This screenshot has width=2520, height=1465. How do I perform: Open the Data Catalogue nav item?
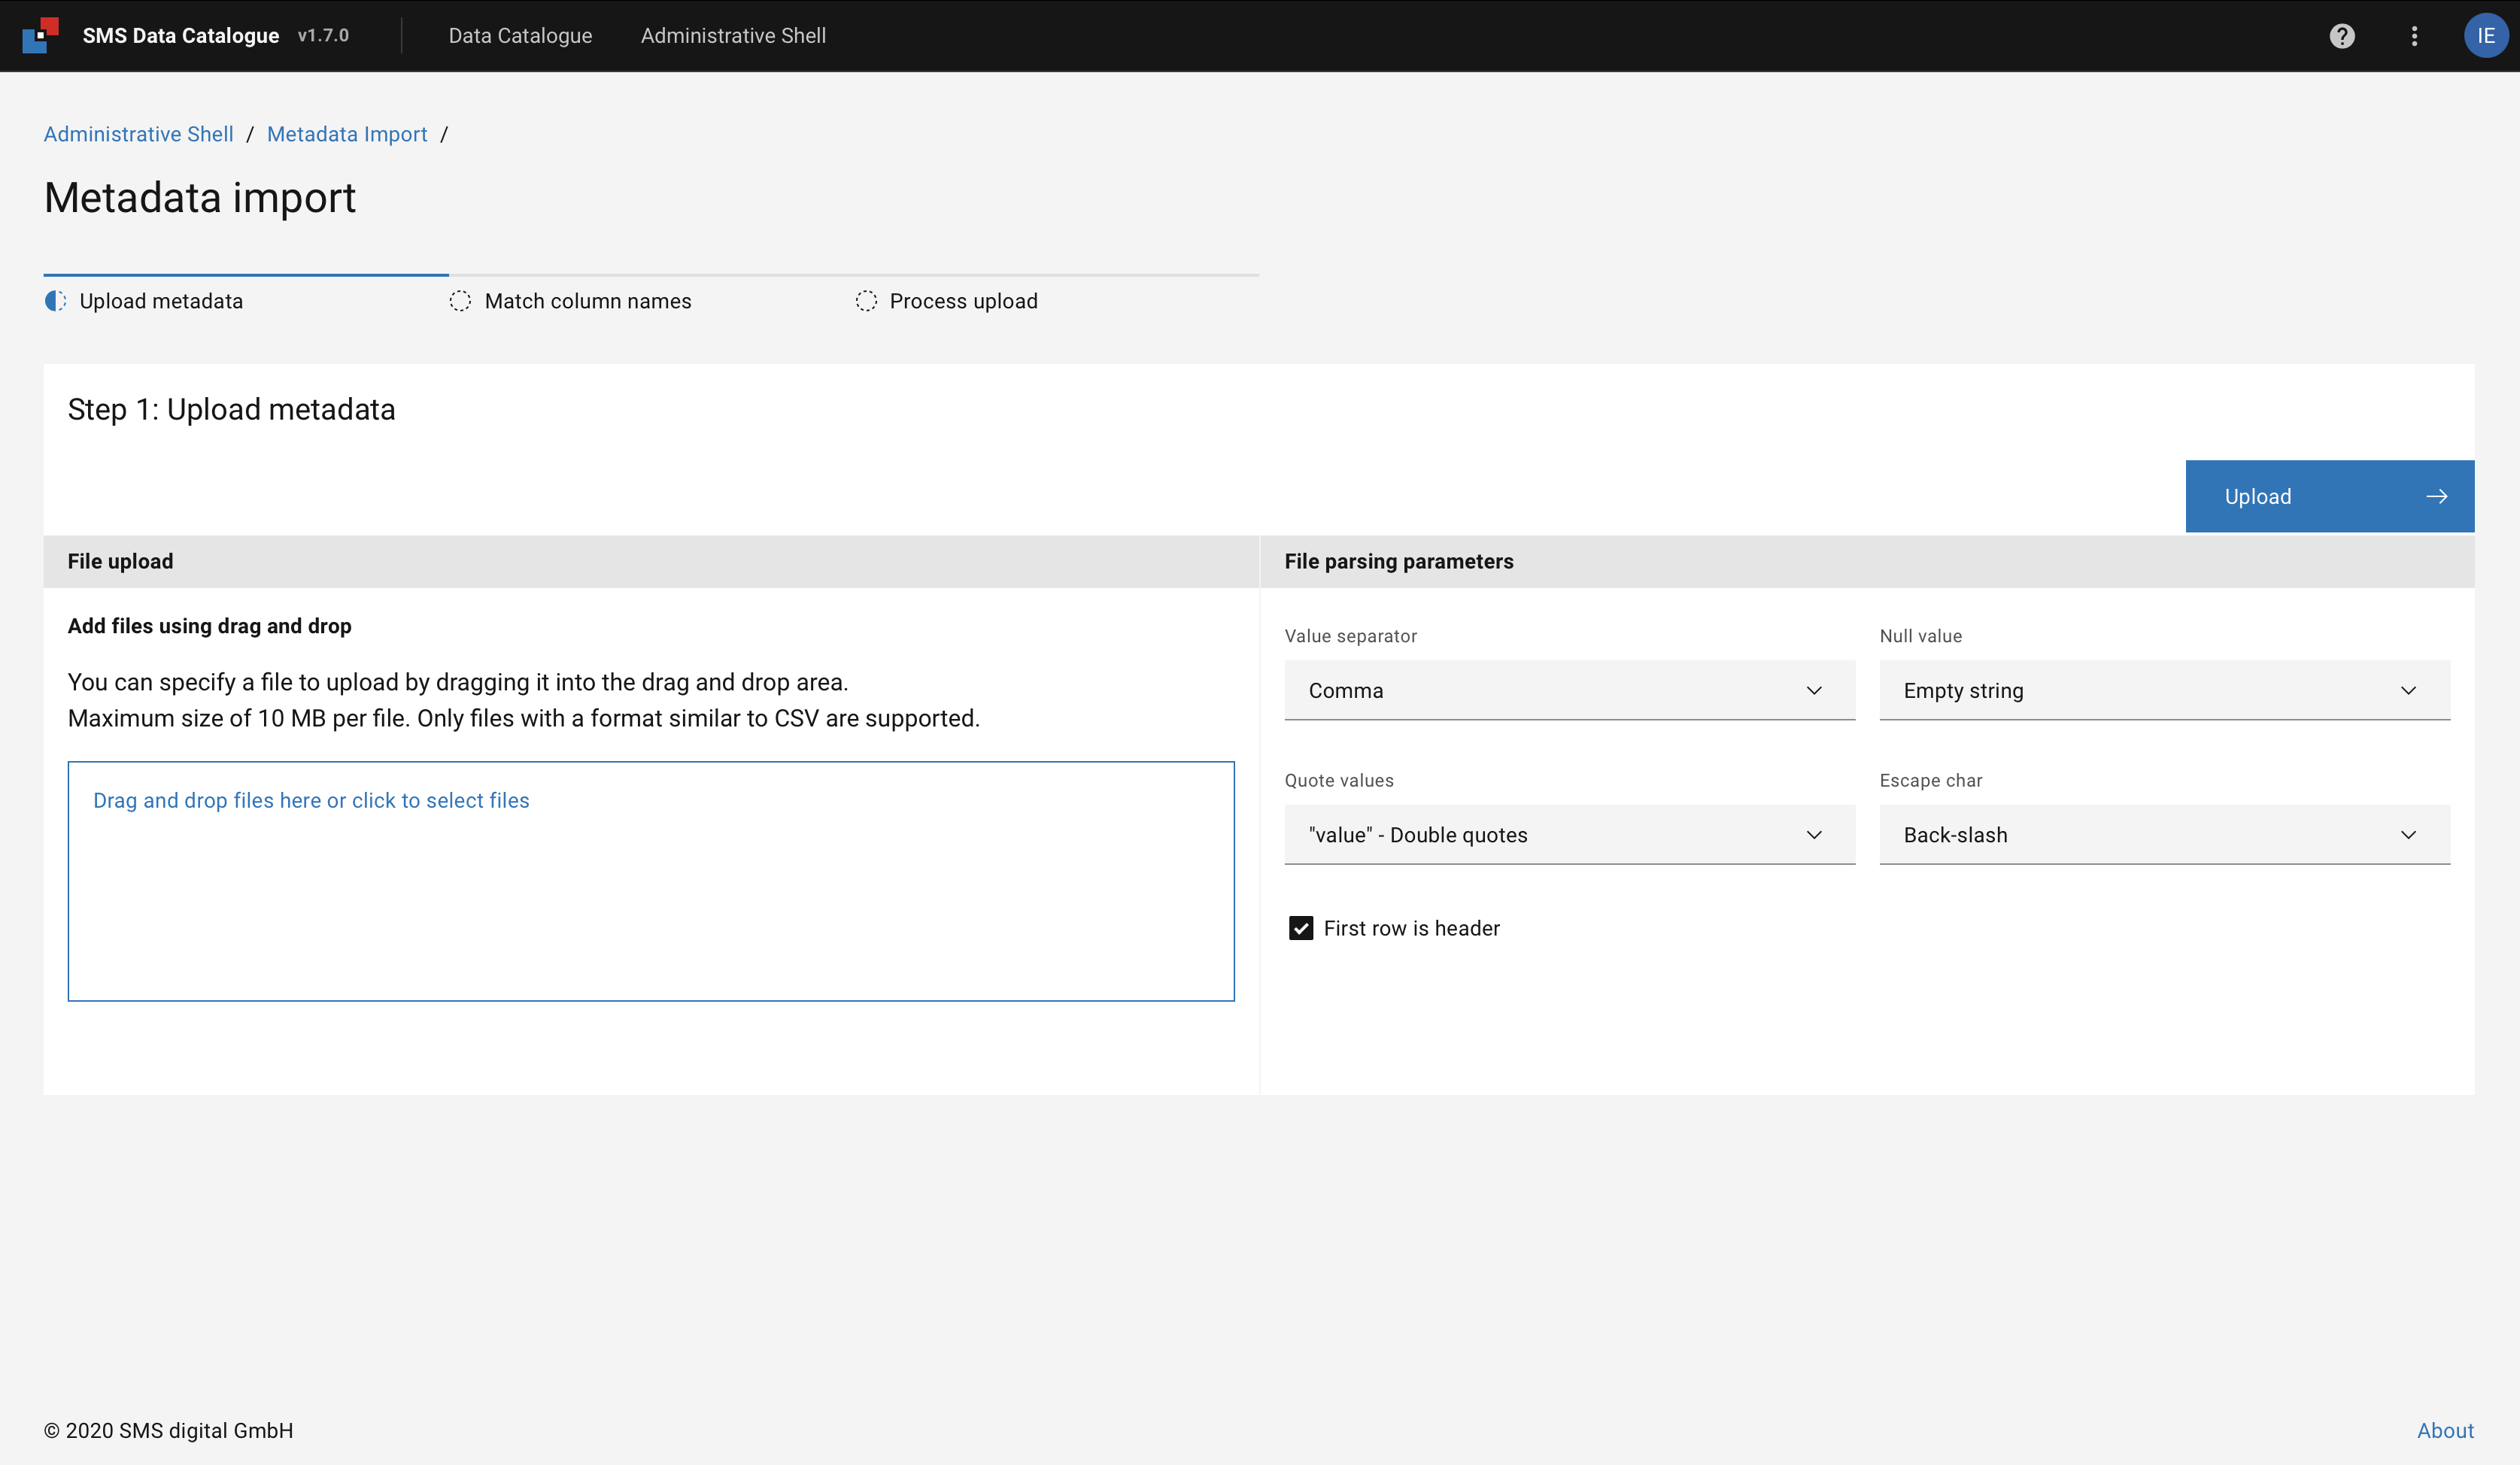tap(520, 36)
